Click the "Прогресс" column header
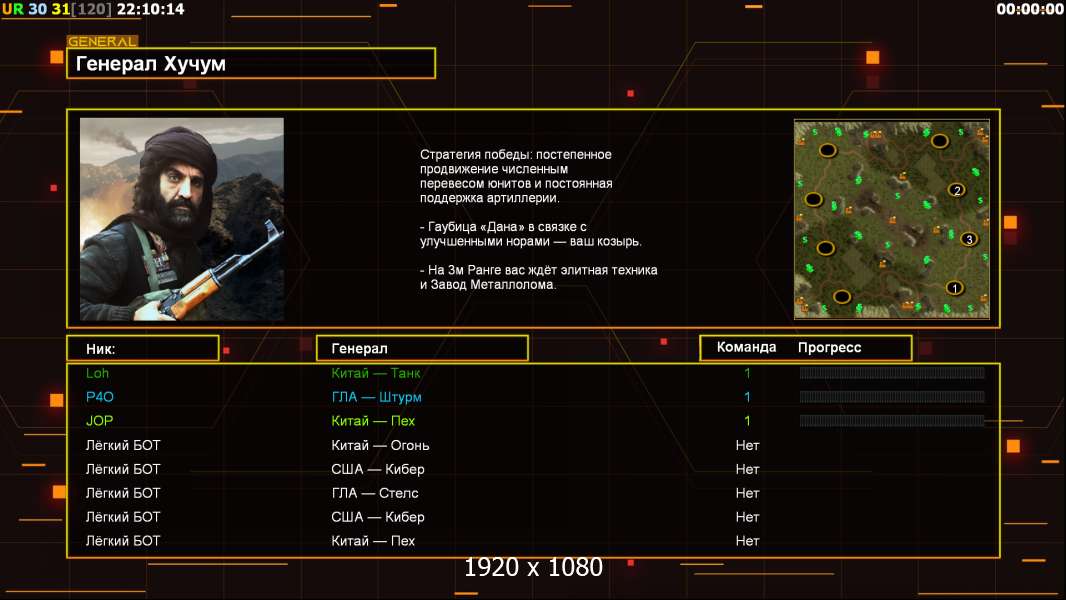Screen dimensions: 1066x600 point(829,347)
